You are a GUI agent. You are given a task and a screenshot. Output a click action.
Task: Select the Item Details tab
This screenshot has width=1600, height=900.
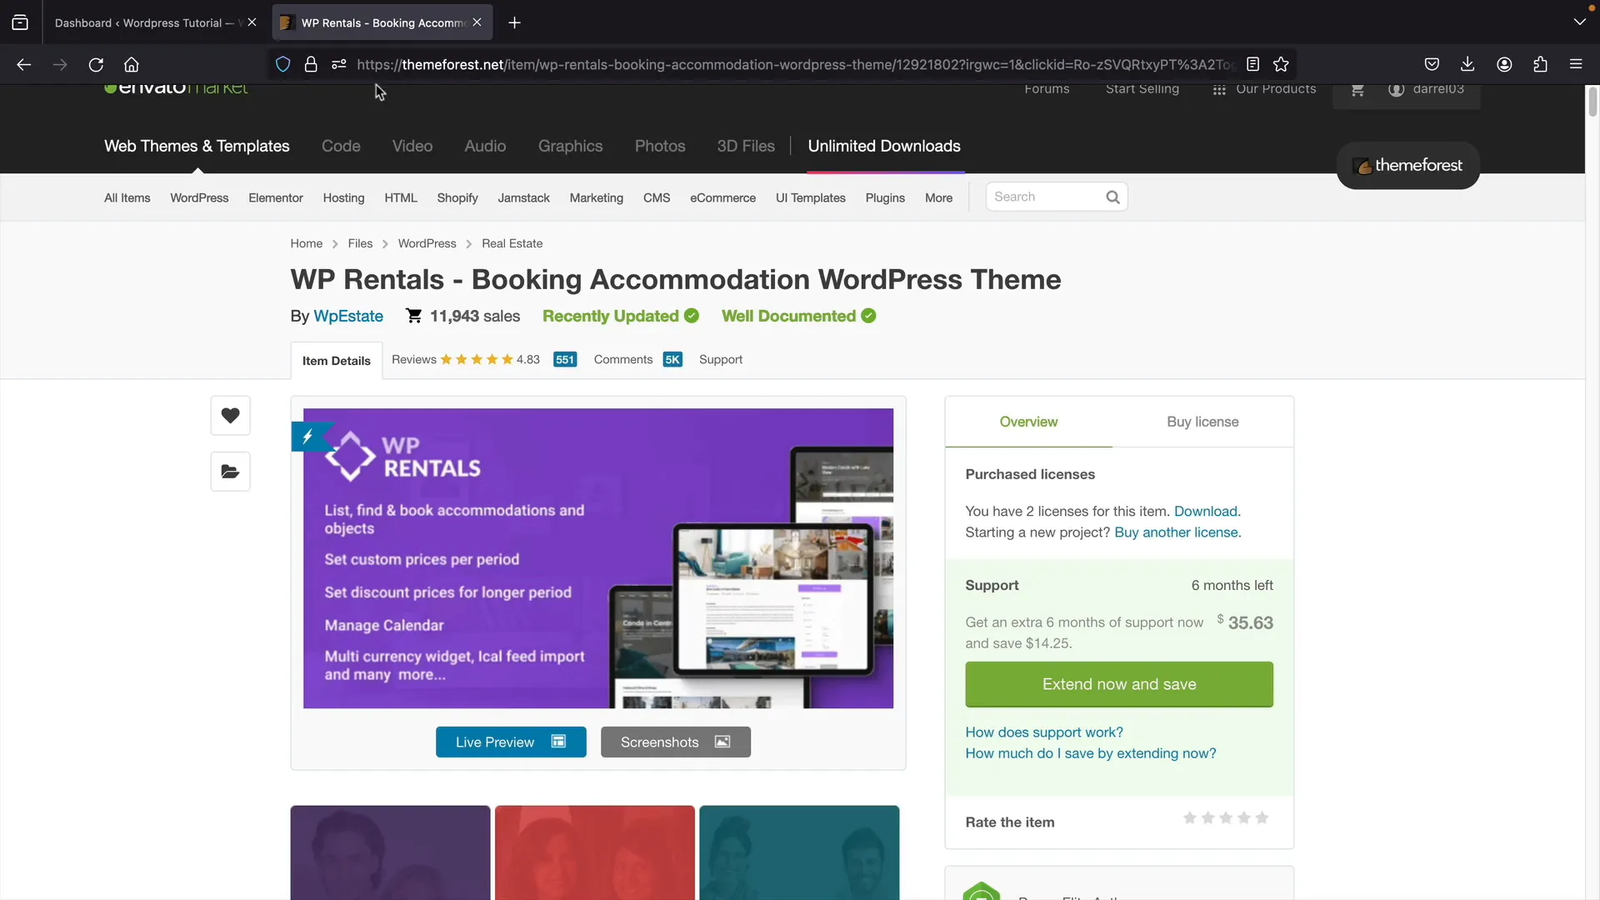point(336,361)
